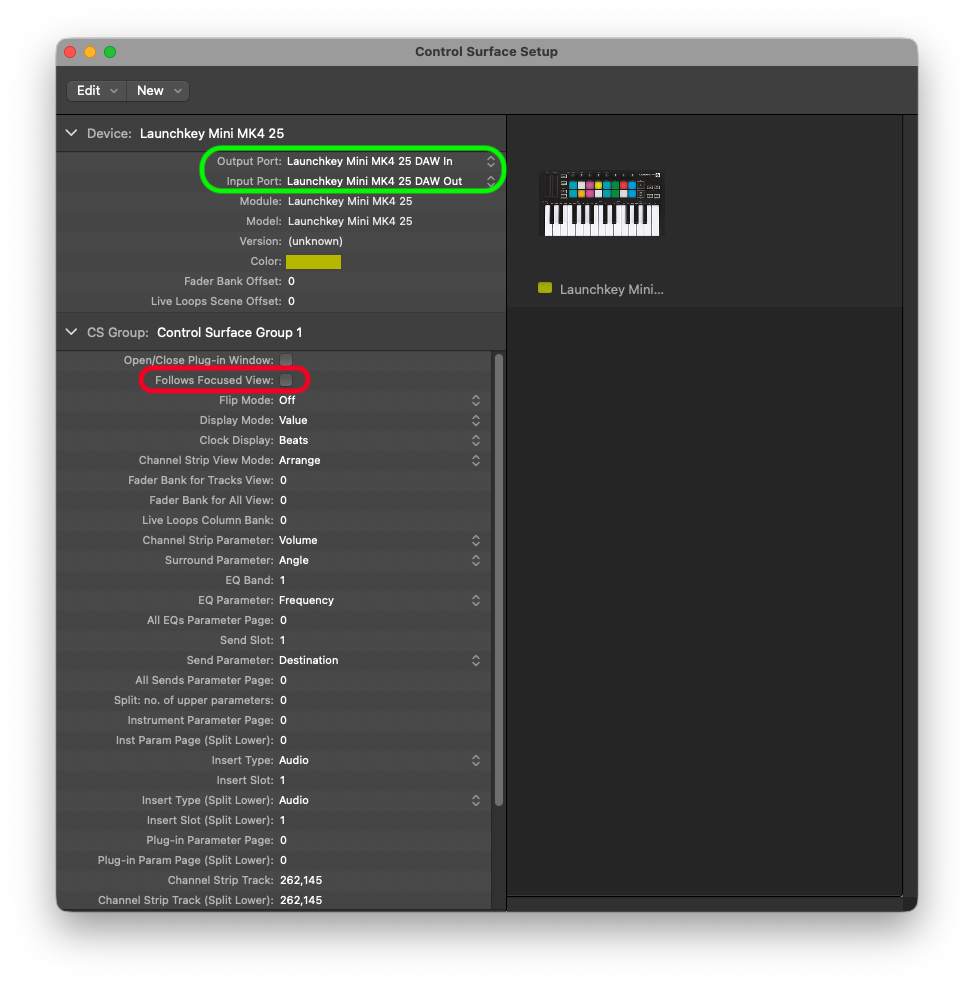Collapse the CS Group section

(x=72, y=332)
